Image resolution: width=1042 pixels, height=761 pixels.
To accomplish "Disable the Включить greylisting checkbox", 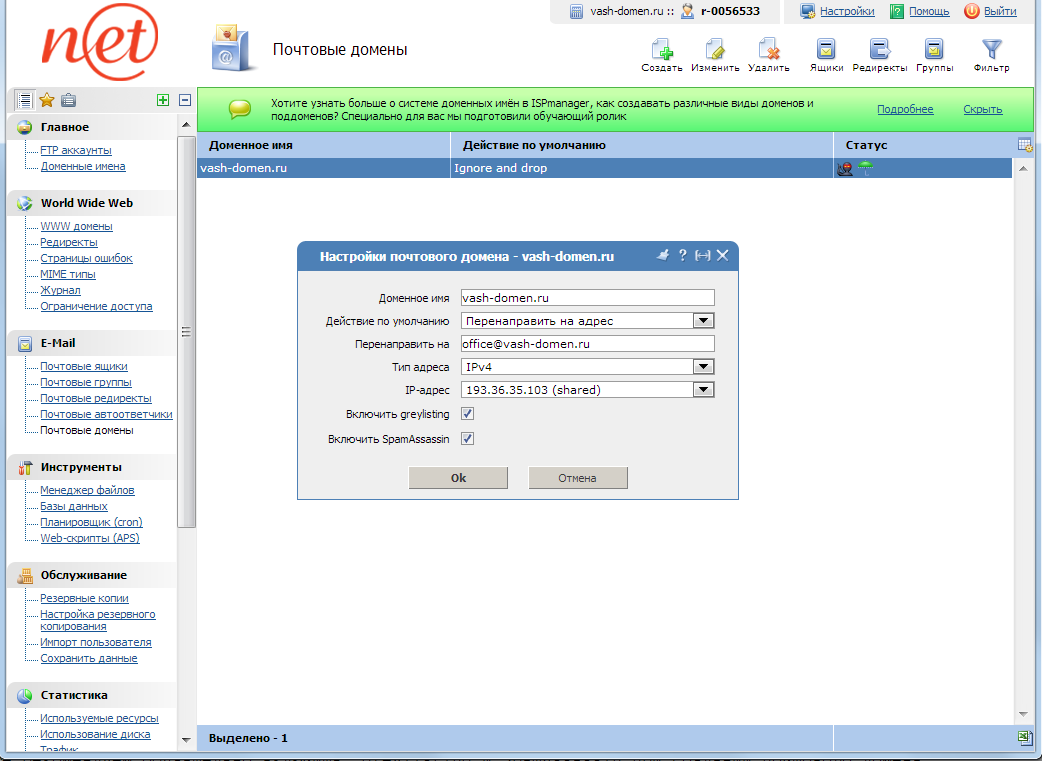I will point(467,414).
